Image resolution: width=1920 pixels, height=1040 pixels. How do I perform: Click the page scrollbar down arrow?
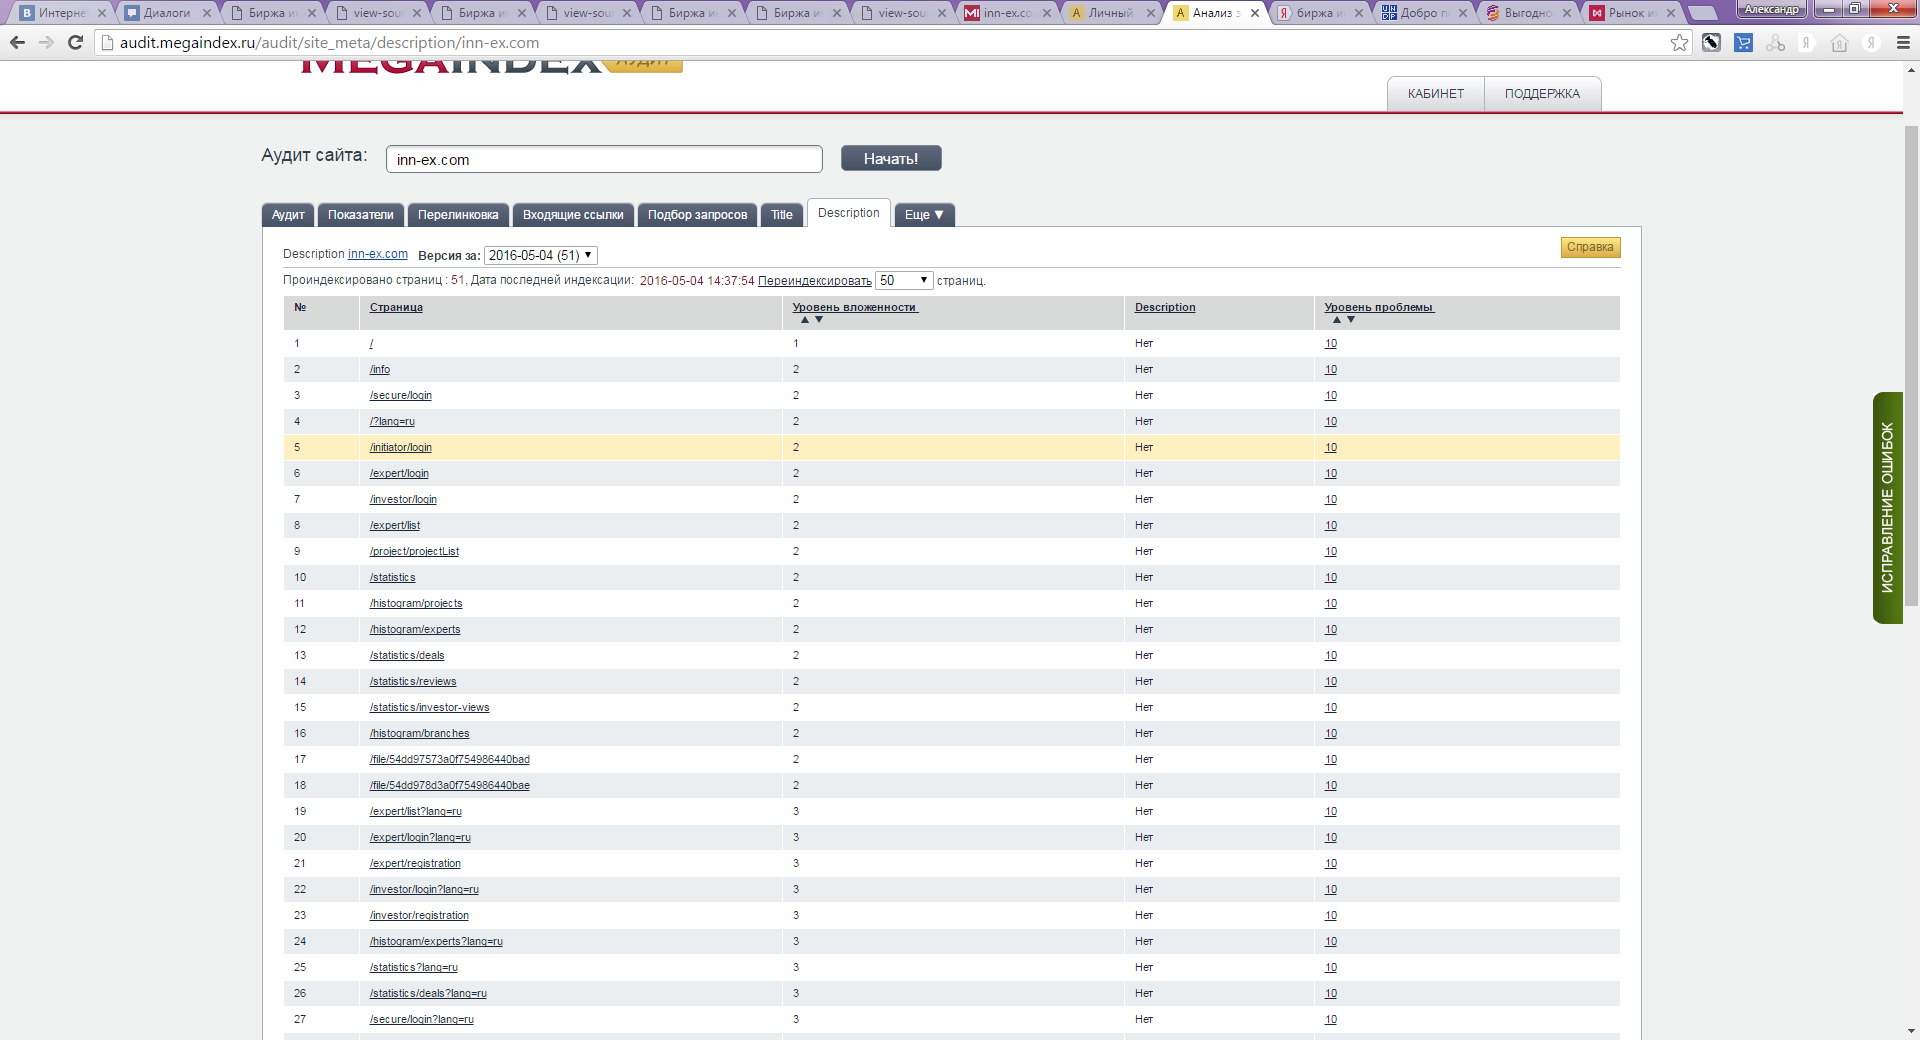click(x=1911, y=1031)
